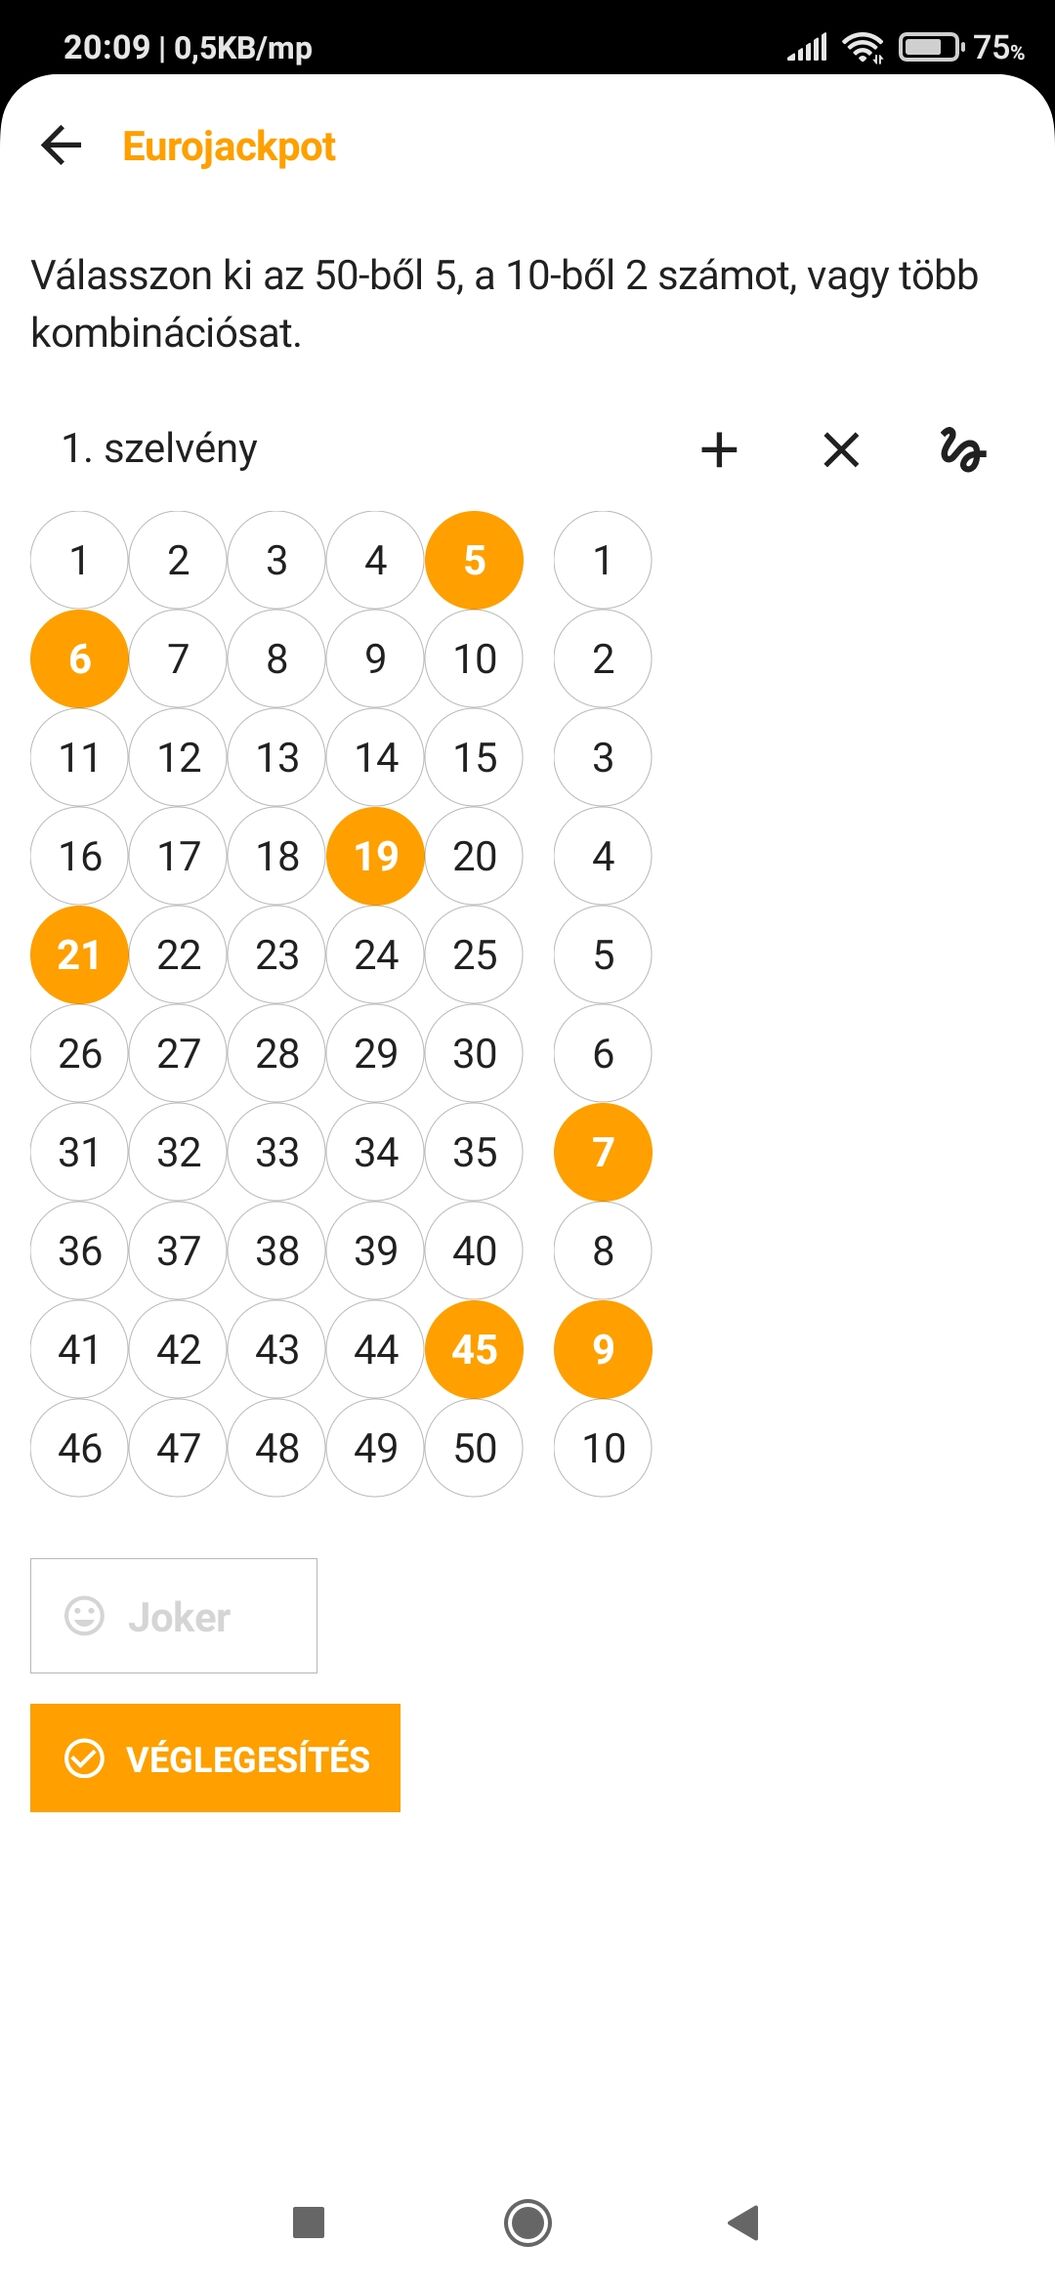1055x2286 pixels.
Task: Deselect euro number 9
Action: click(x=603, y=1349)
